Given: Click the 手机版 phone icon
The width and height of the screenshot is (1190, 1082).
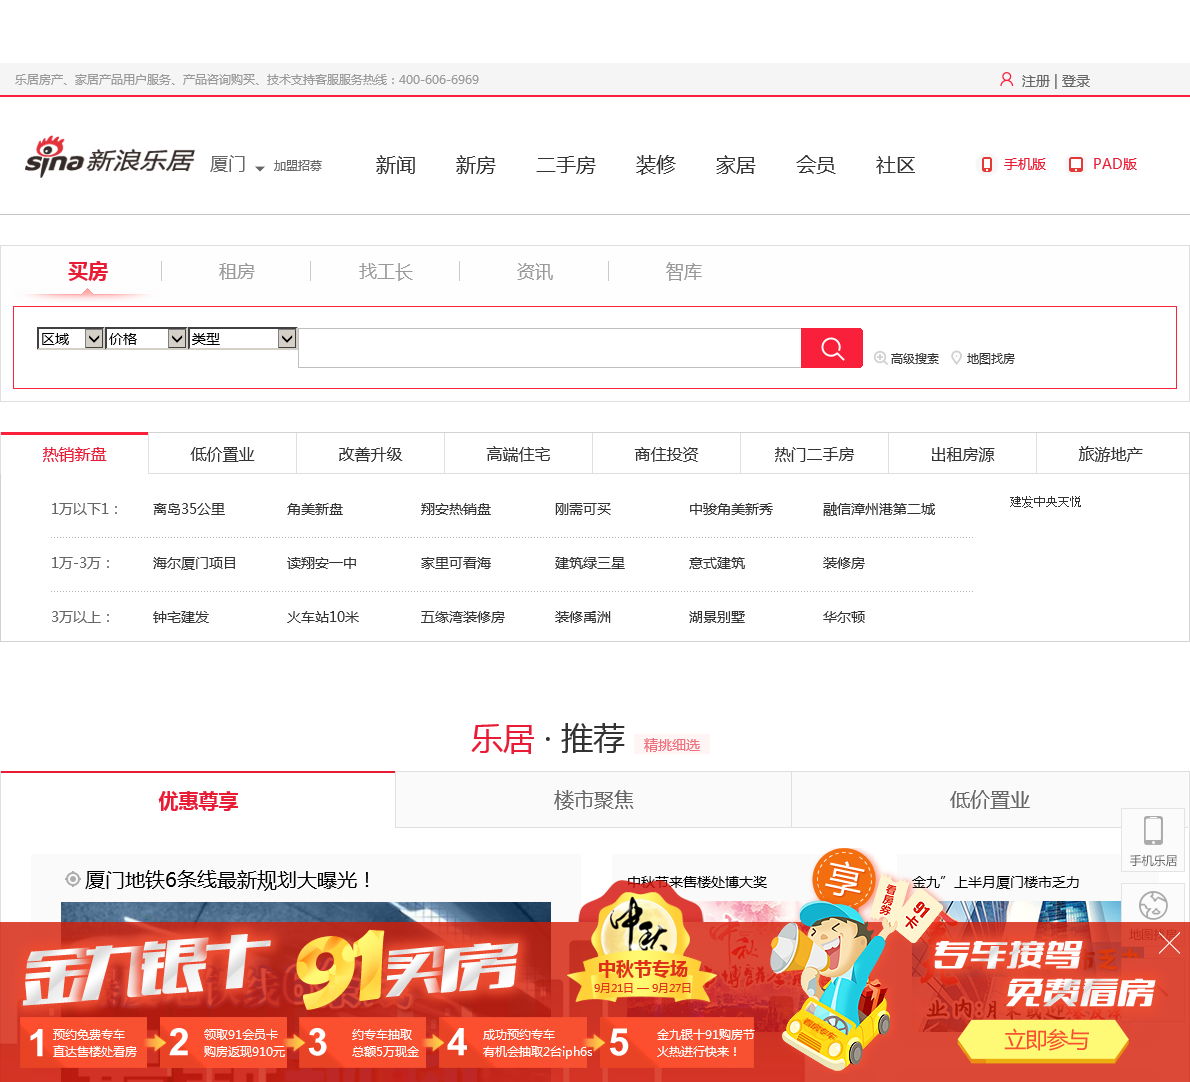Looking at the screenshot, I should point(987,165).
